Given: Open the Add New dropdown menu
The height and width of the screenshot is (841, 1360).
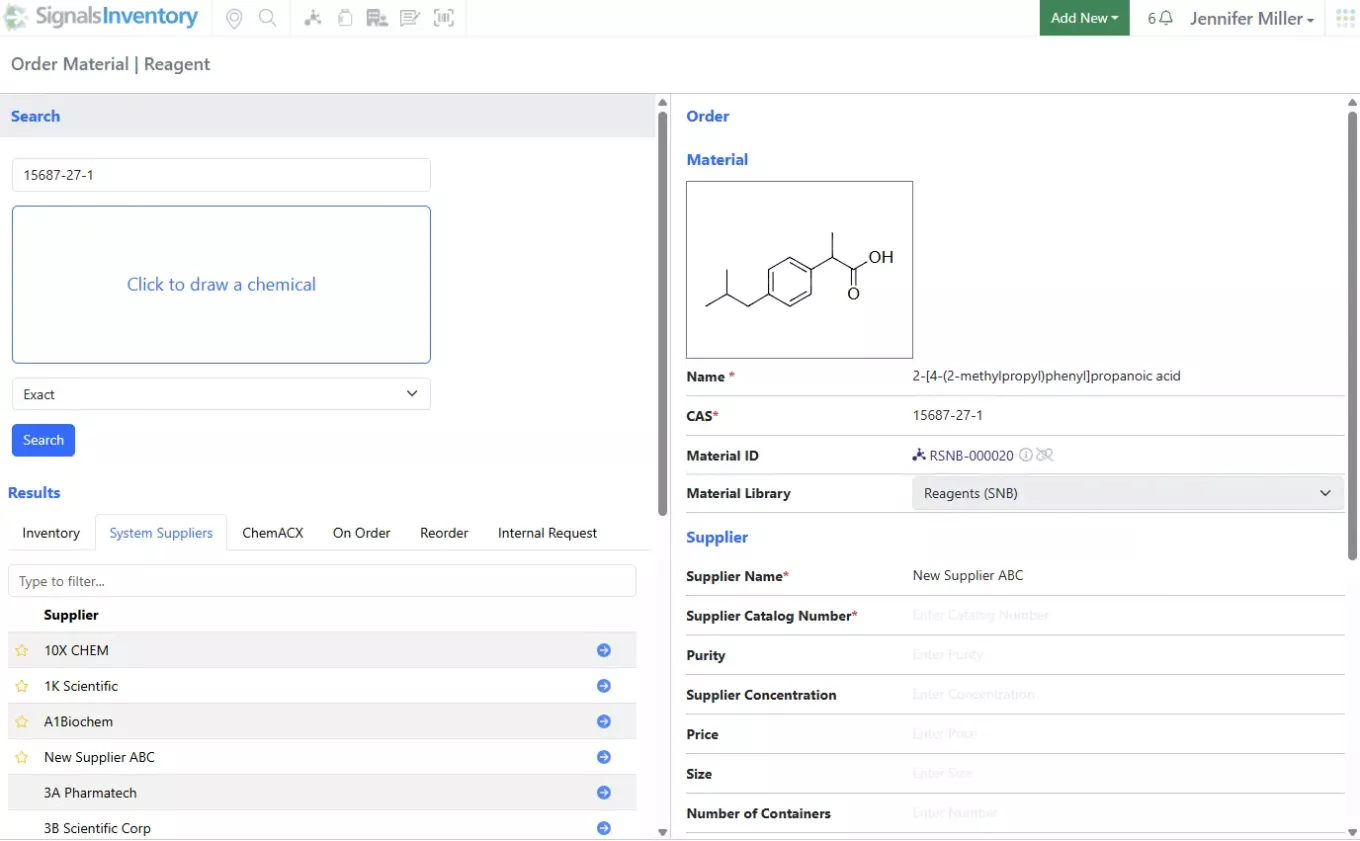Looking at the screenshot, I should pos(1084,18).
